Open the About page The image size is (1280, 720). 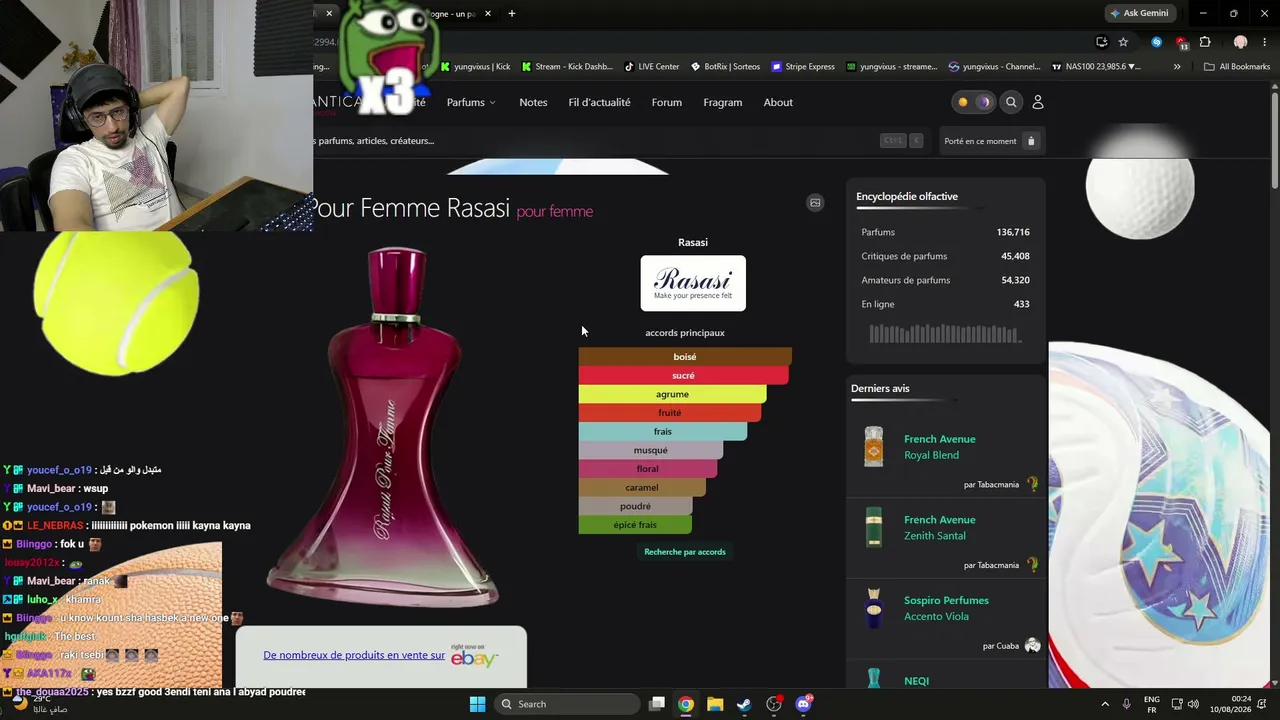(778, 102)
